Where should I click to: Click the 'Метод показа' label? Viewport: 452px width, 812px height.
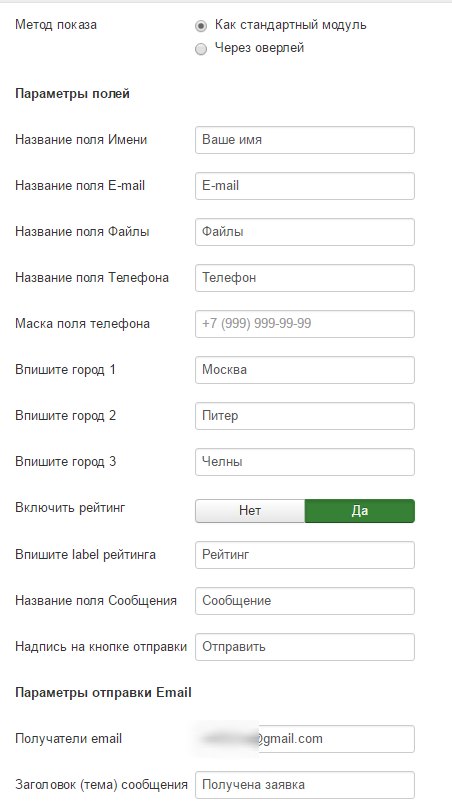[56, 25]
